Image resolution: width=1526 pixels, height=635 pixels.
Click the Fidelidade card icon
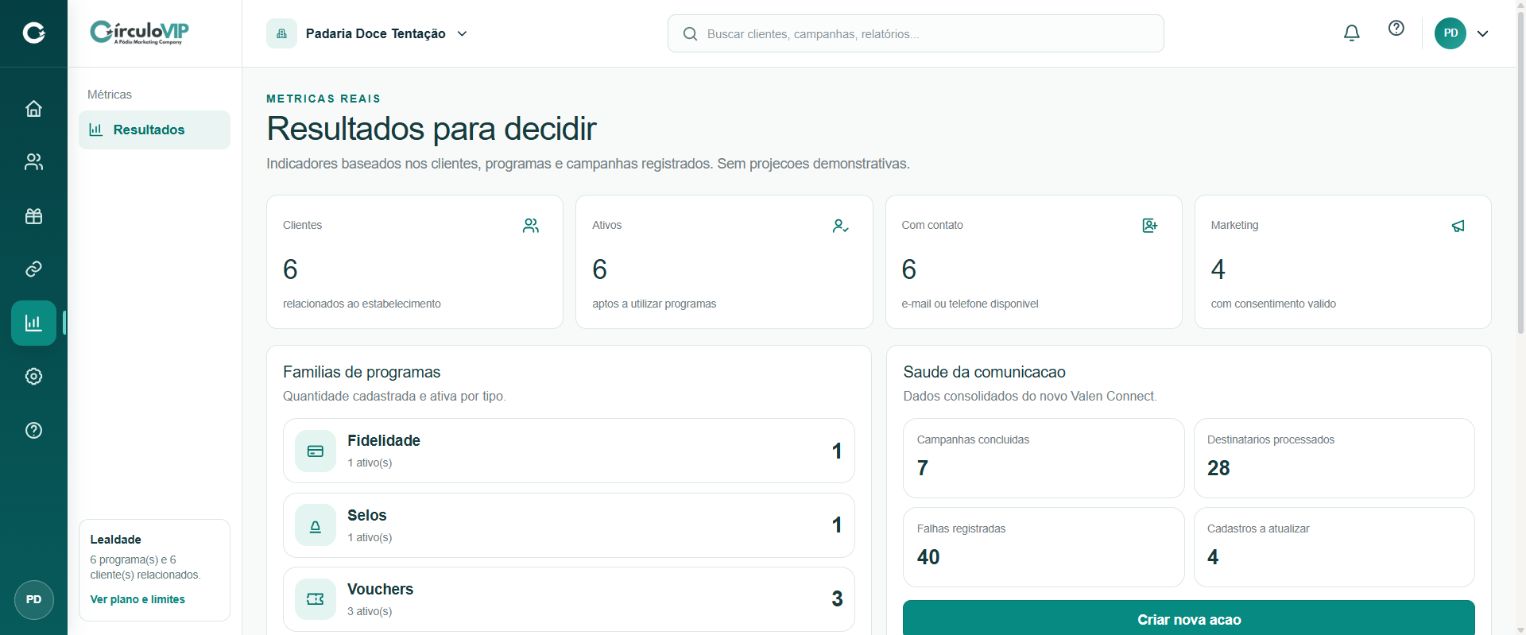[x=315, y=451]
